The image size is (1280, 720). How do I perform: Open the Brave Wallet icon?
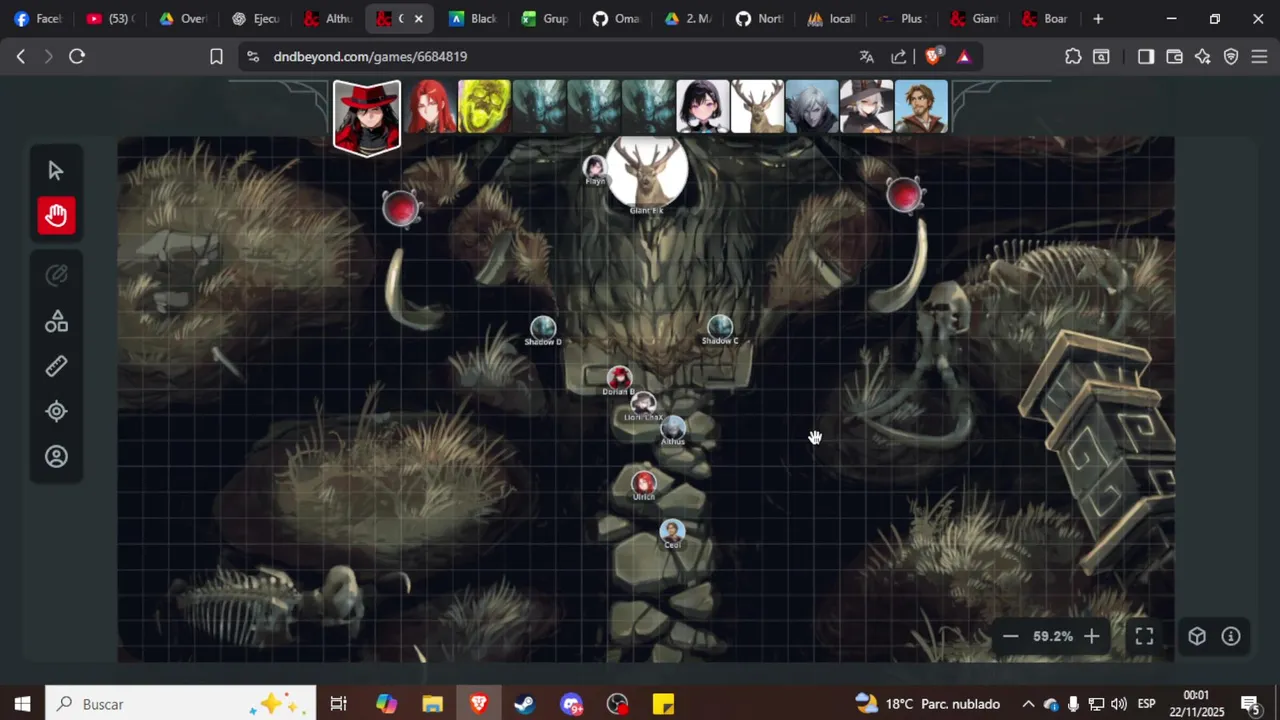click(1175, 57)
